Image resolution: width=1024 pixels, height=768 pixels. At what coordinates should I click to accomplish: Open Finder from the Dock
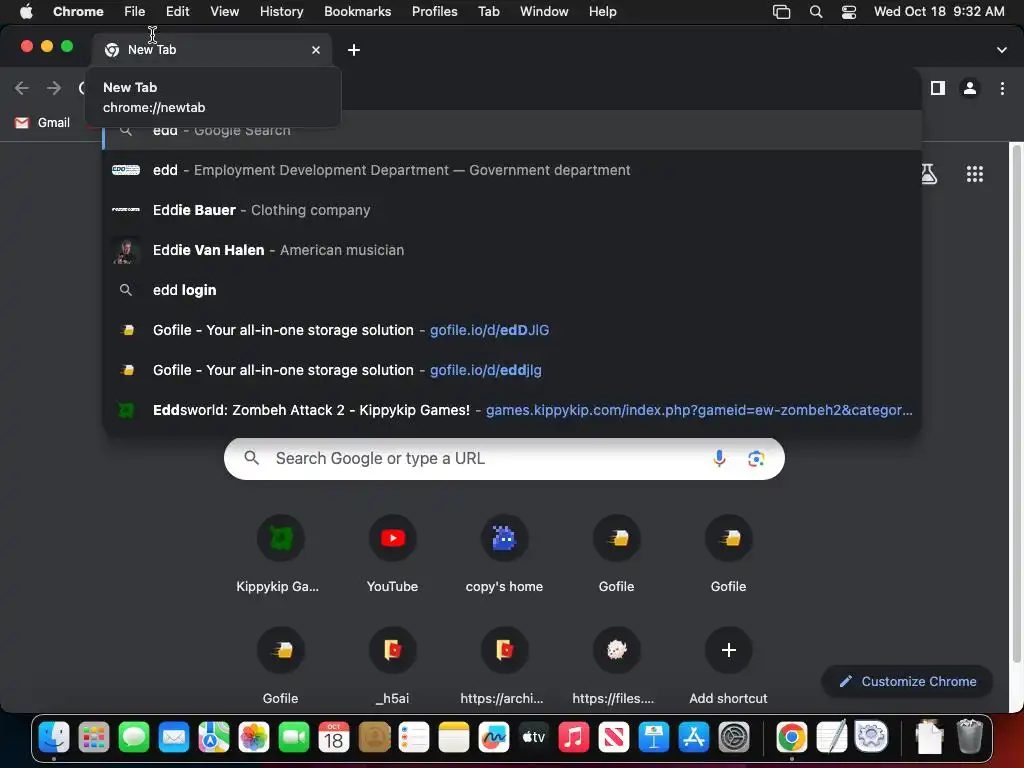pos(54,737)
